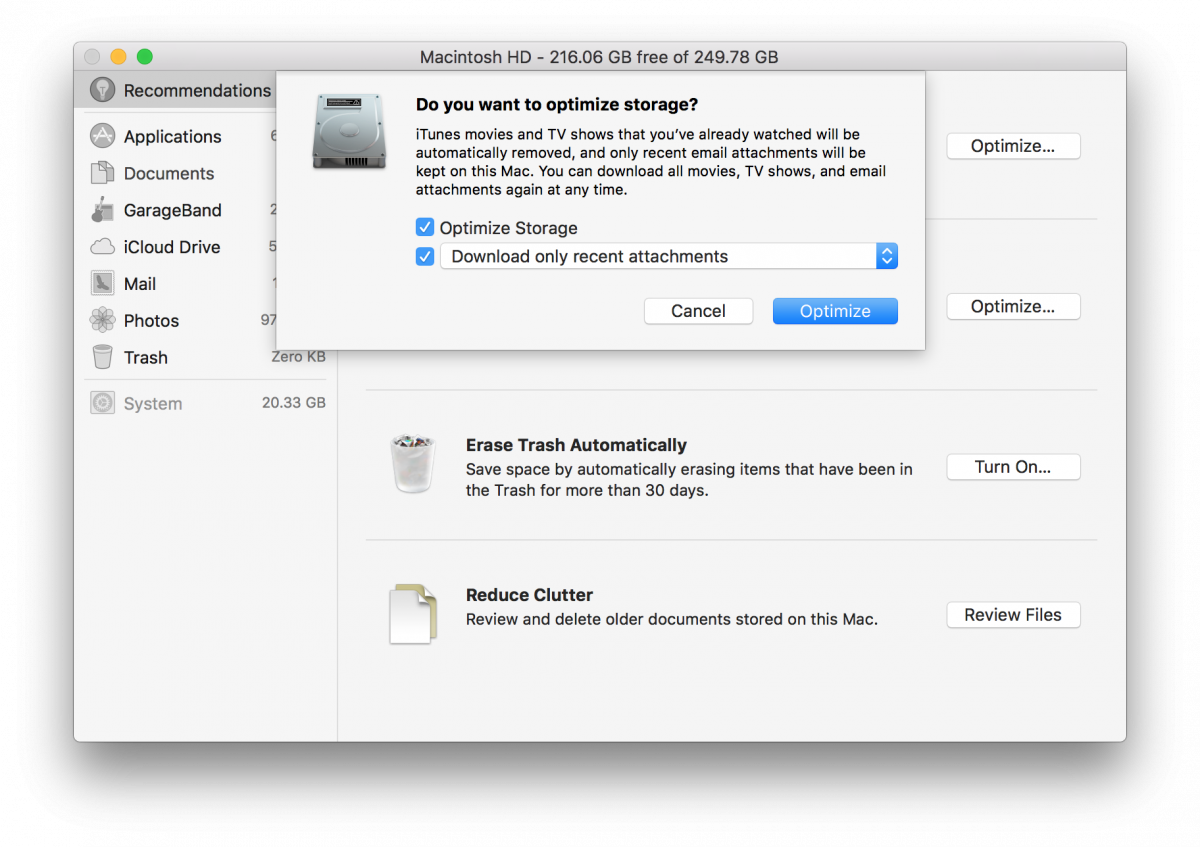Click Turn On for Erase Trash Automatically
The width and height of the screenshot is (1200, 847).
point(1013,466)
